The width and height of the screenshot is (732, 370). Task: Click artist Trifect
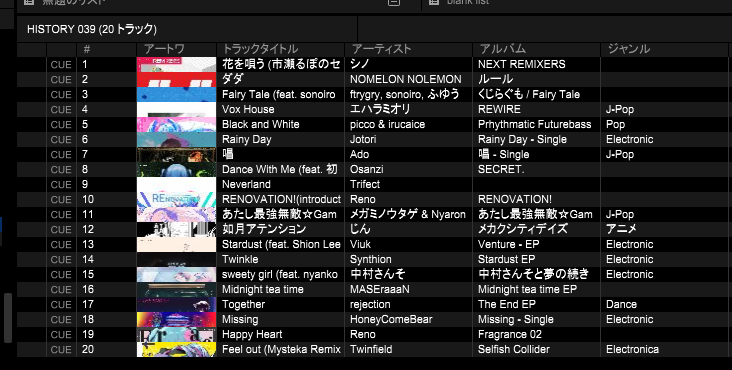365,184
